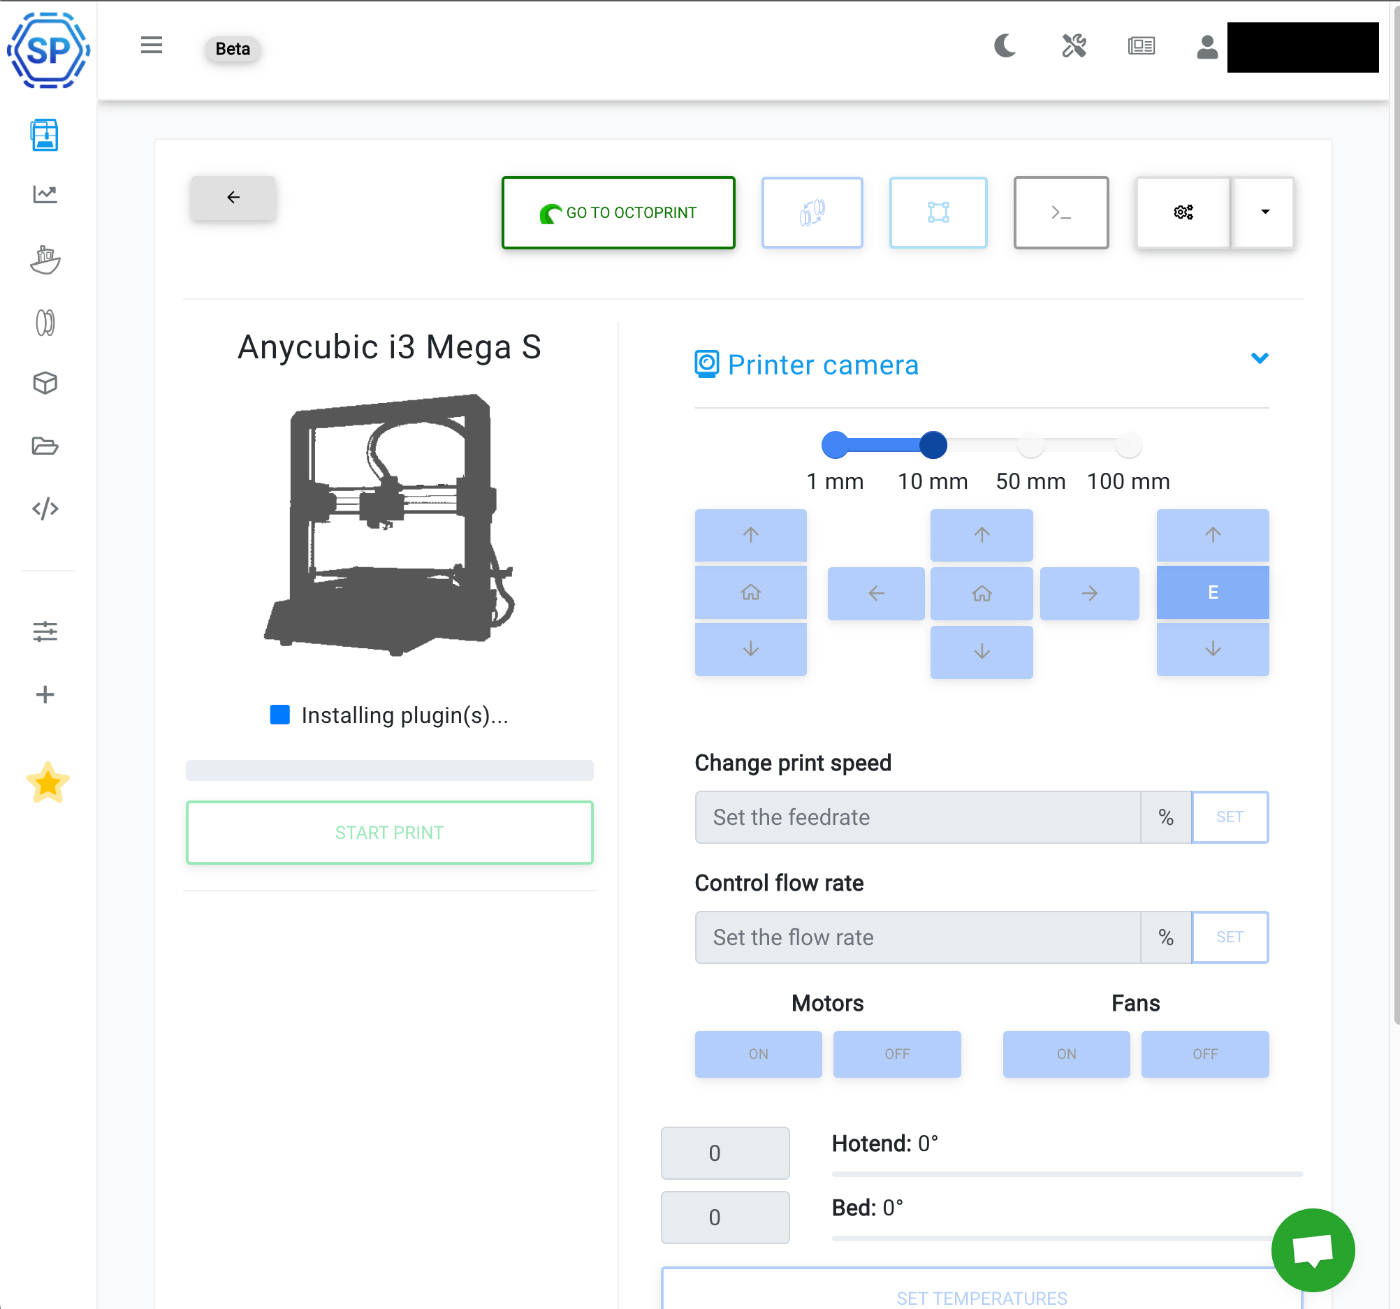
Task: Click the Bed temperature input
Action: click(725, 1217)
